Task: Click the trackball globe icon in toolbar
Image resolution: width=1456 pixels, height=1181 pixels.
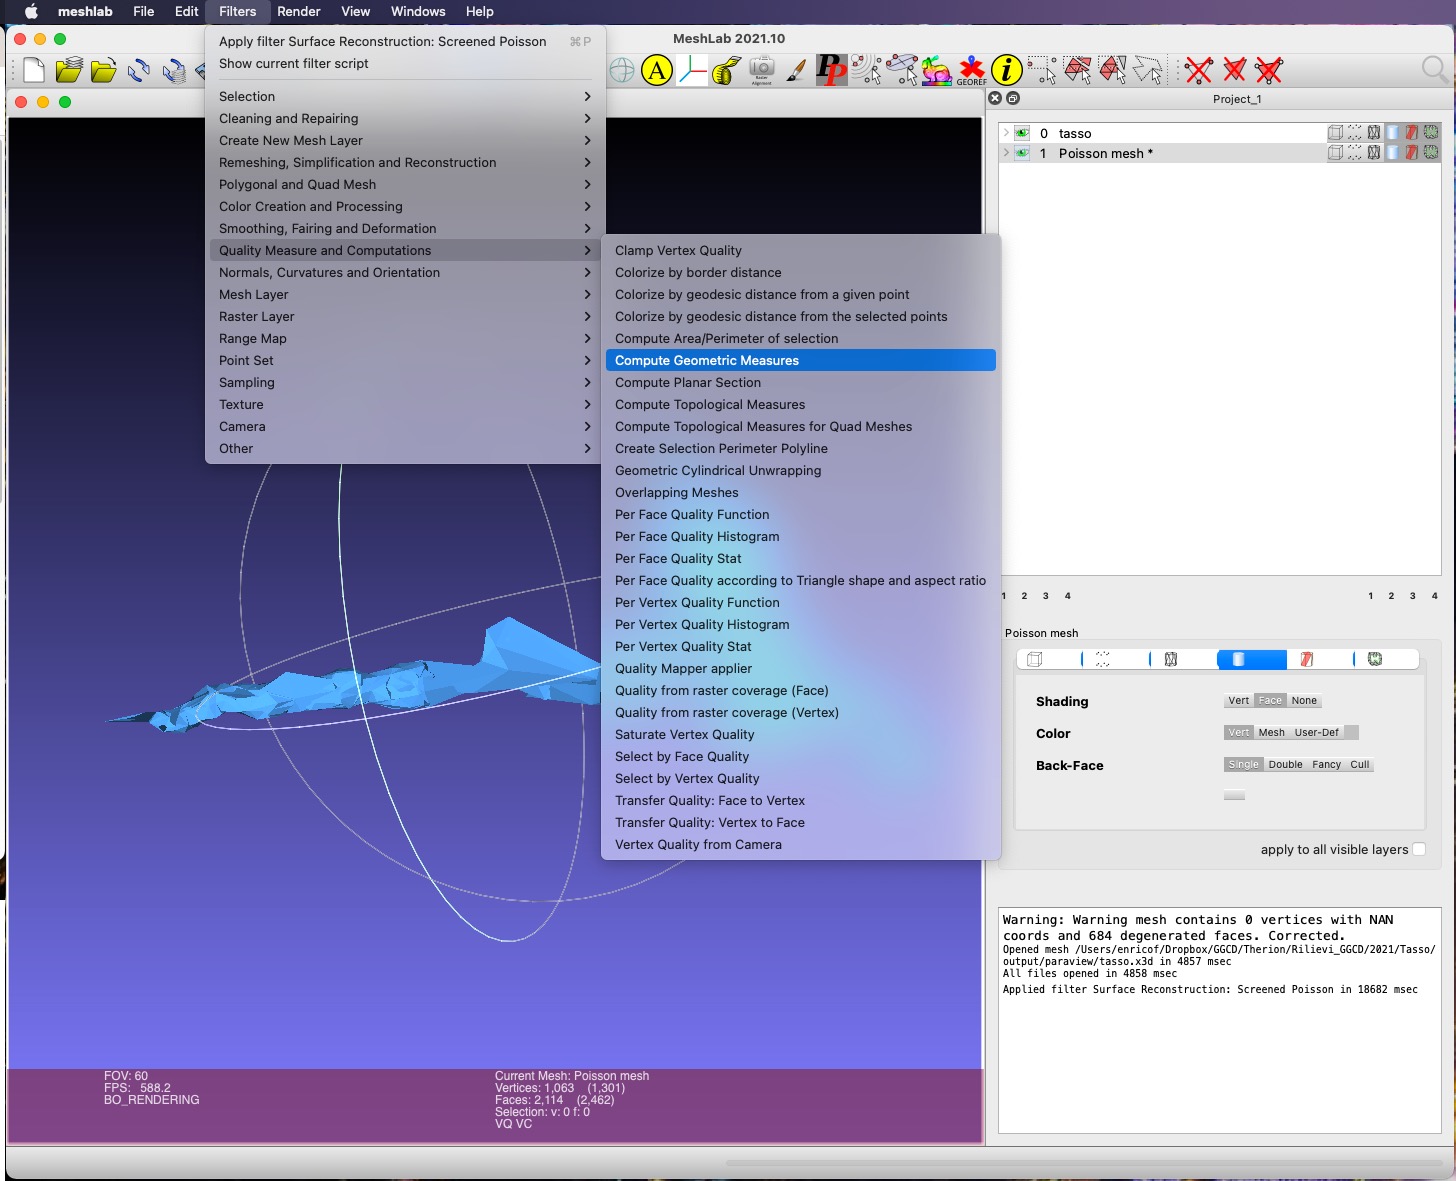Action: click(x=622, y=70)
